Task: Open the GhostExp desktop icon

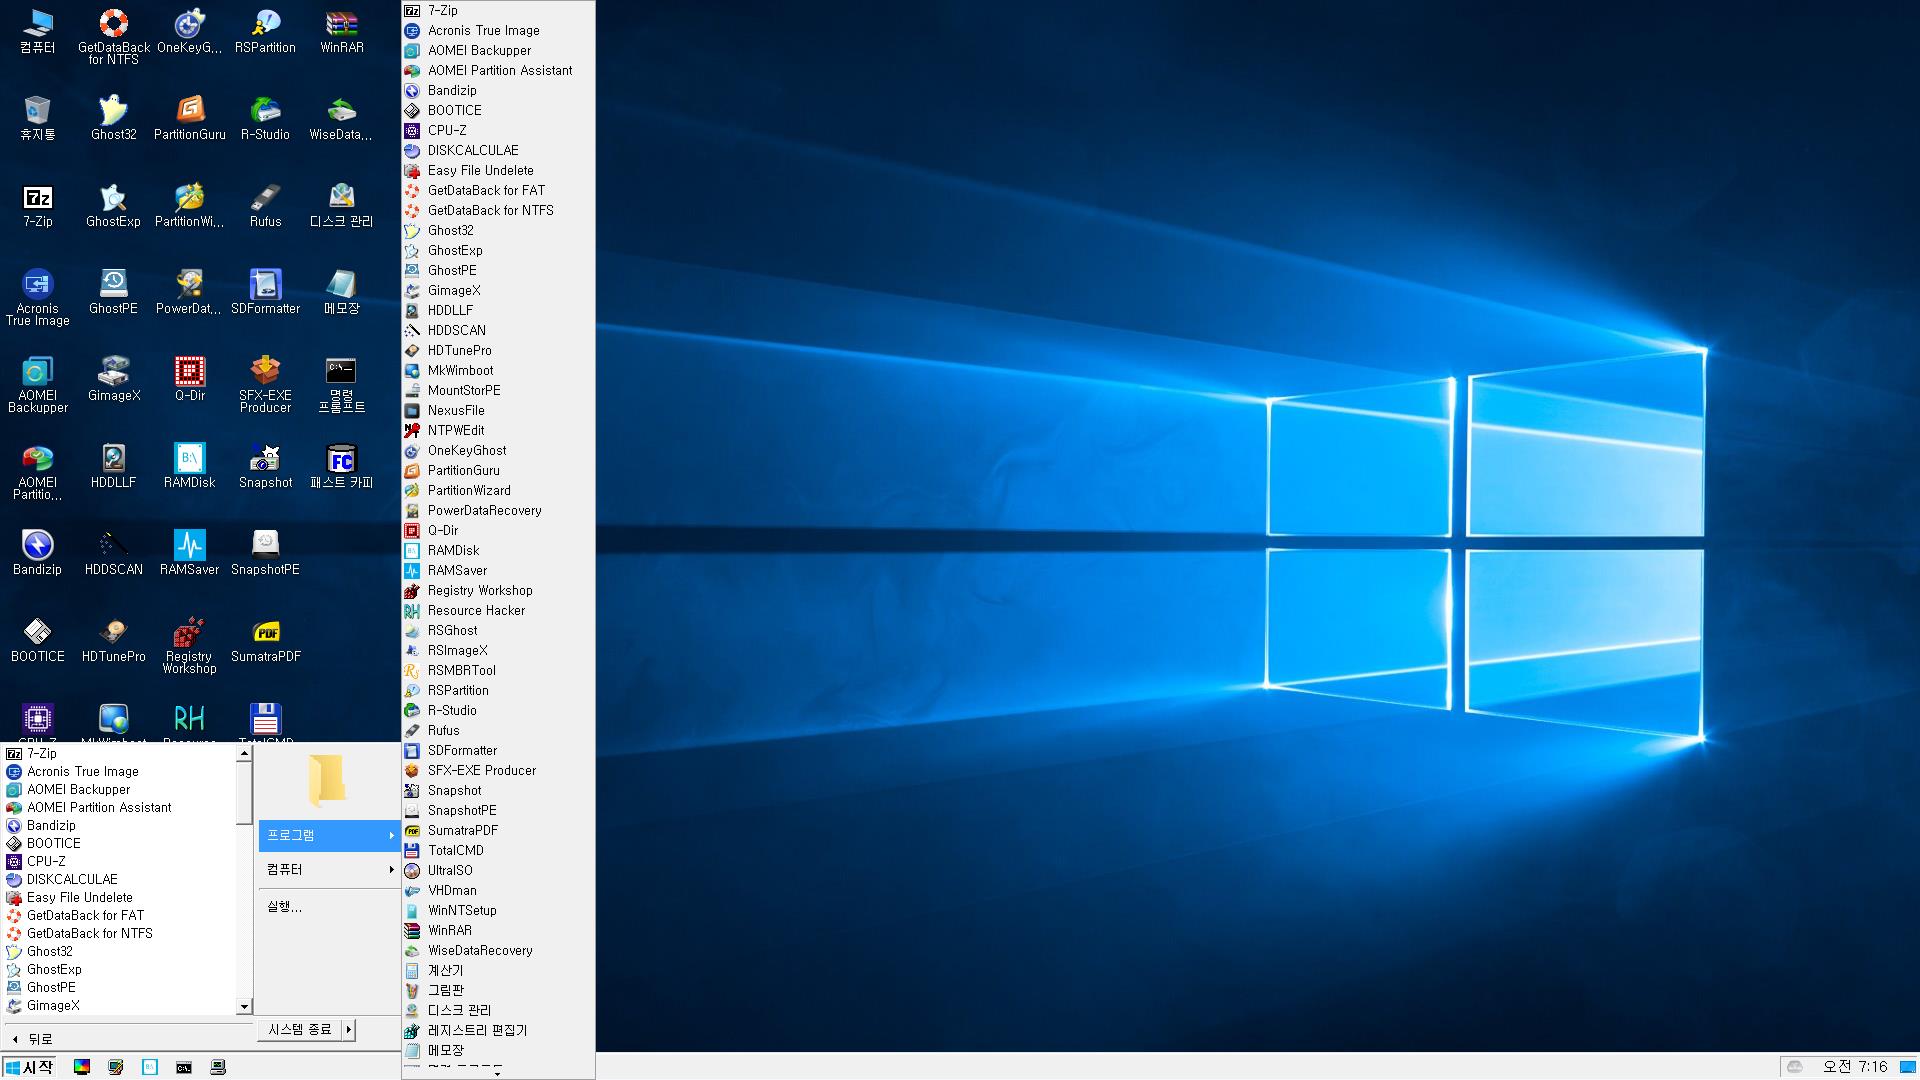Action: tap(114, 204)
